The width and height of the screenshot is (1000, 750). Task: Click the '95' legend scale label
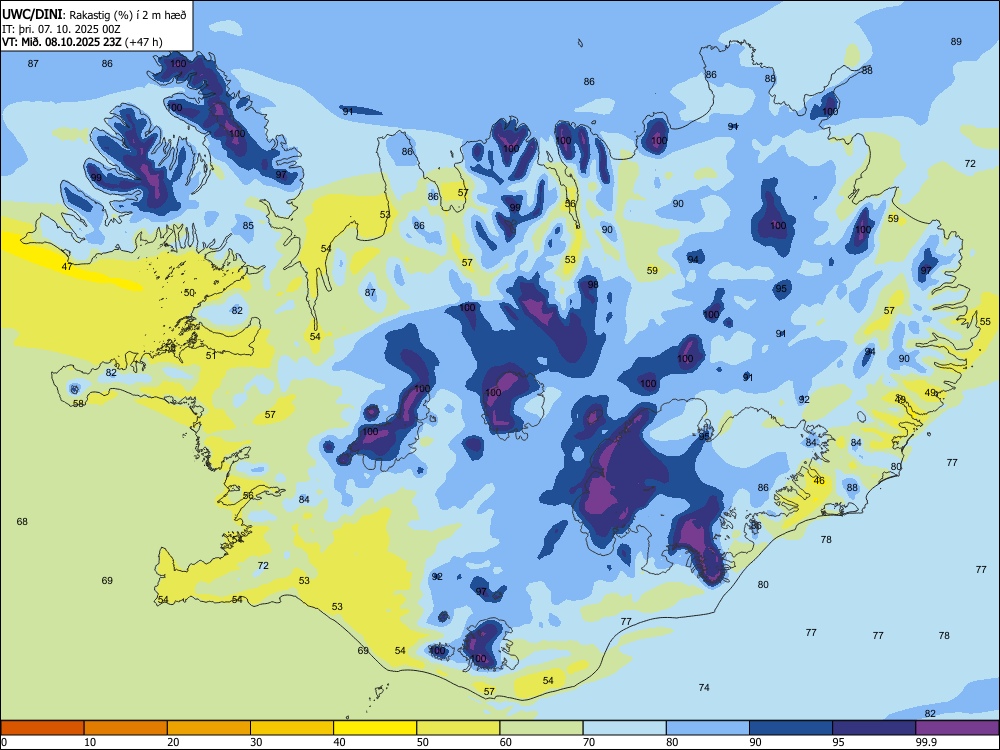(839, 742)
